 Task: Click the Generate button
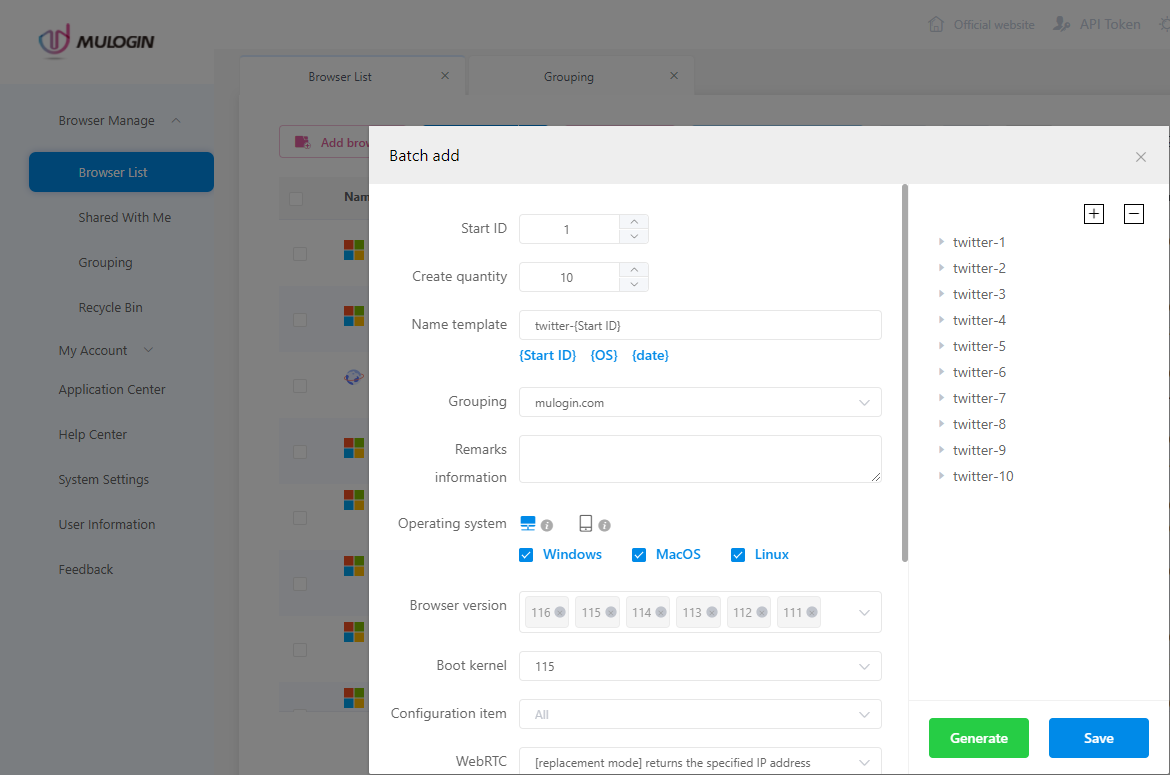[x=978, y=737]
